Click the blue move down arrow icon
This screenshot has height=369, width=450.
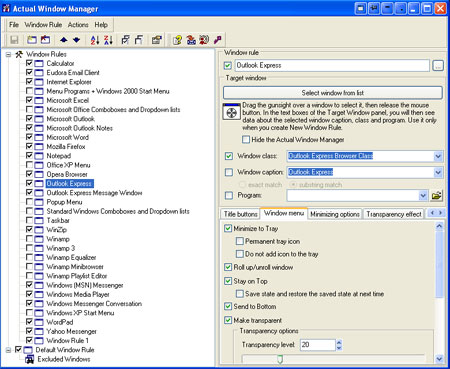point(77,40)
